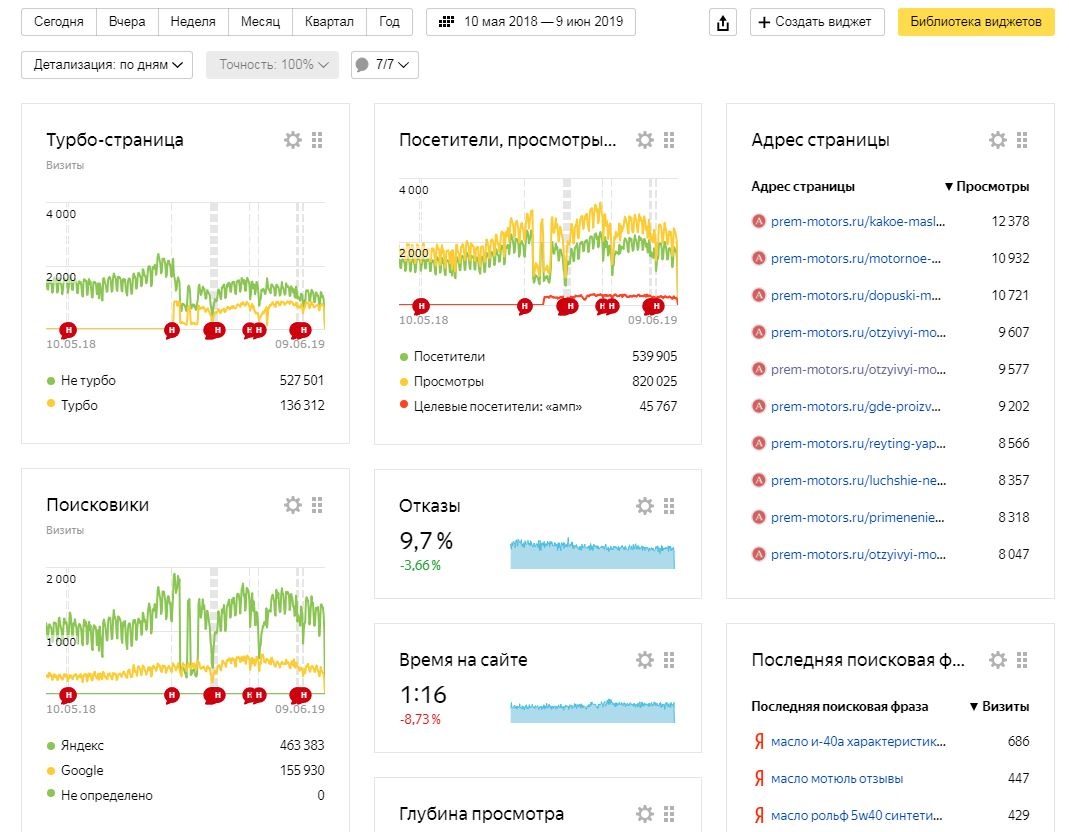
Task: Click the export share icon button
Action: click(723, 22)
